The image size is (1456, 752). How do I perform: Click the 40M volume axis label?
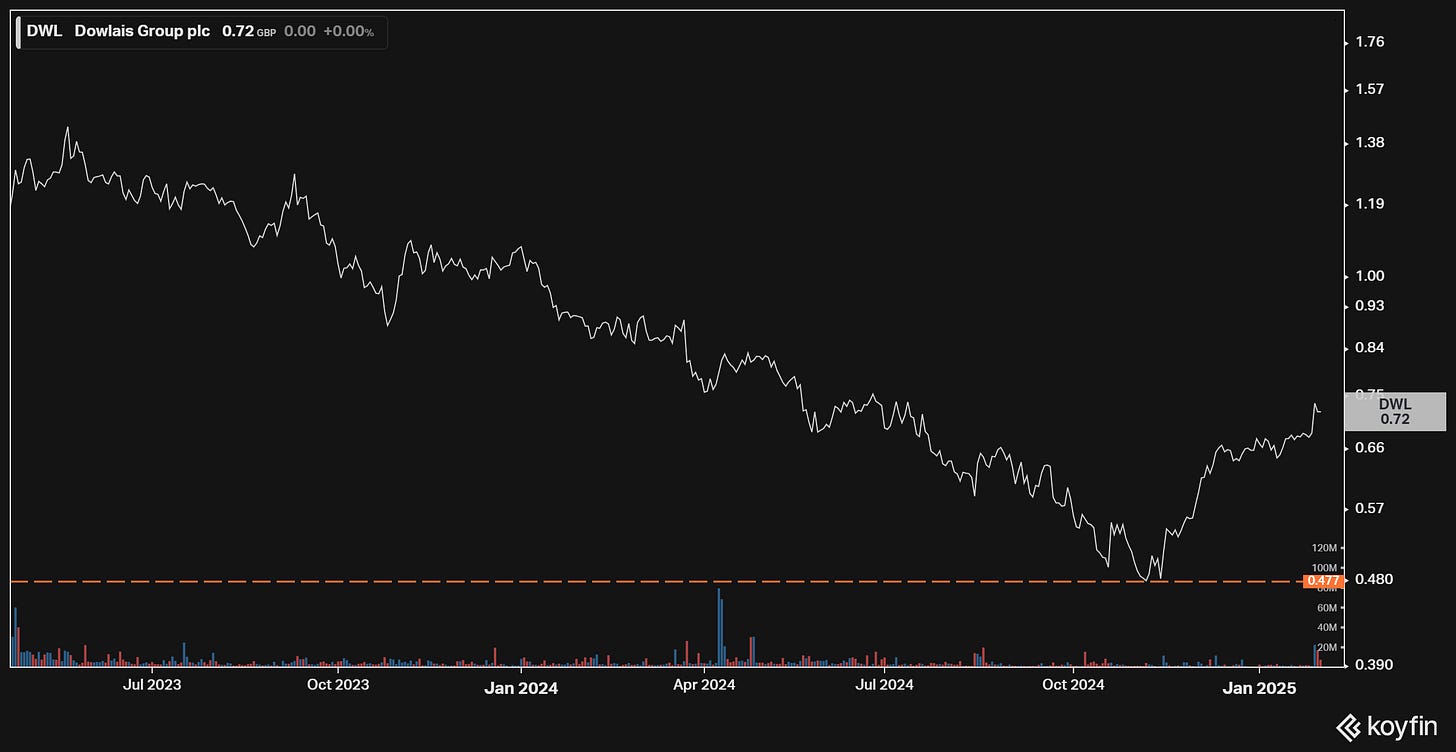point(1326,628)
